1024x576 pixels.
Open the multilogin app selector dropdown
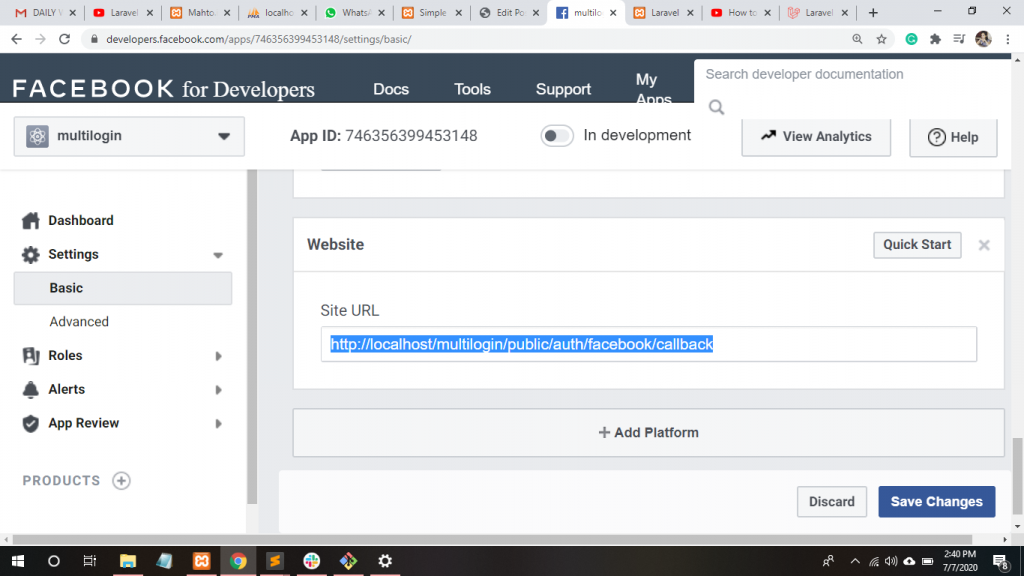(x=129, y=136)
